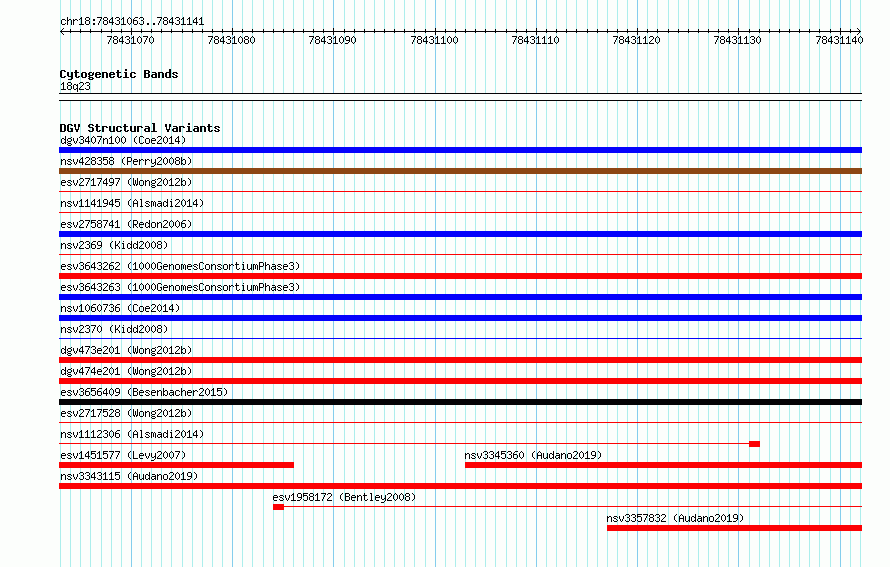Open nsv1060736 (Coe2014) variant label

click(120, 308)
